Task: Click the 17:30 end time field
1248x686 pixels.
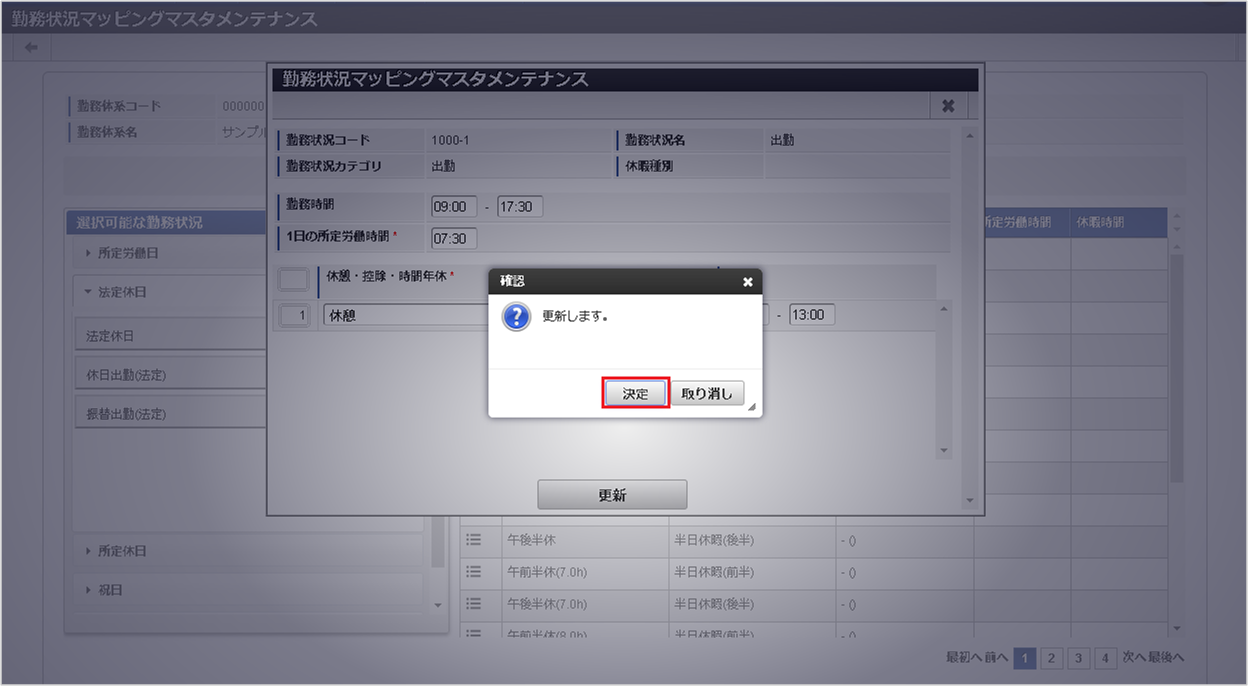Action: click(520, 207)
